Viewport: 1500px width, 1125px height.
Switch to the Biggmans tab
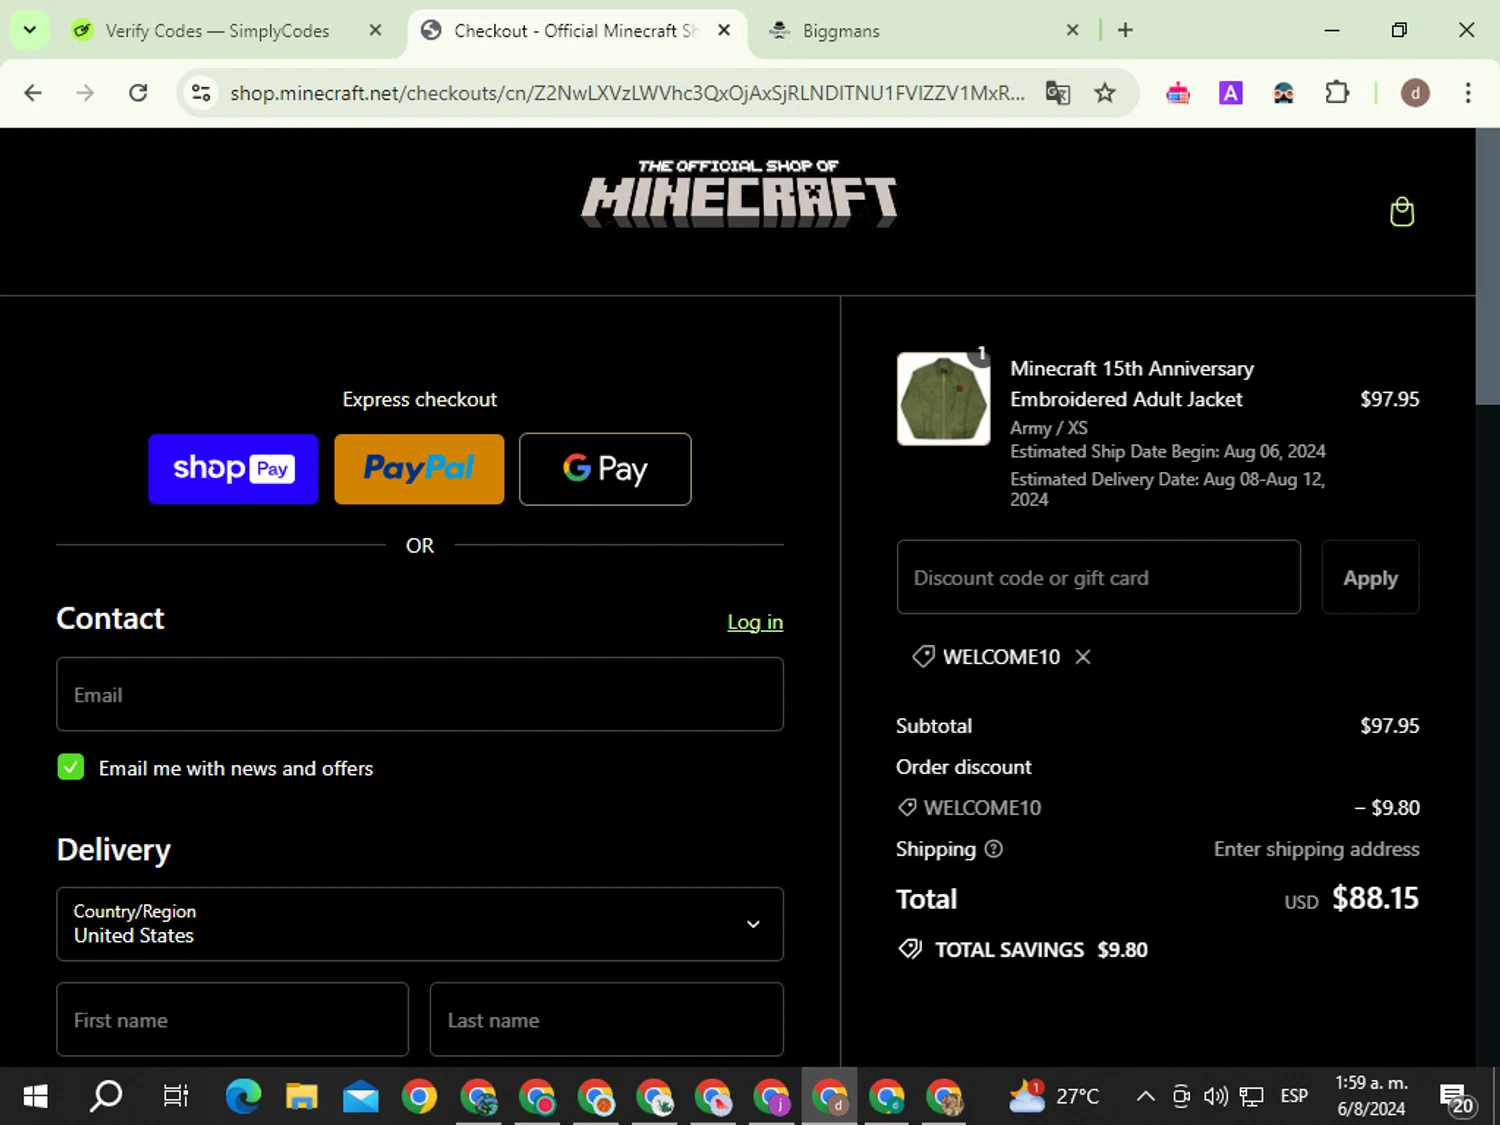click(x=840, y=30)
